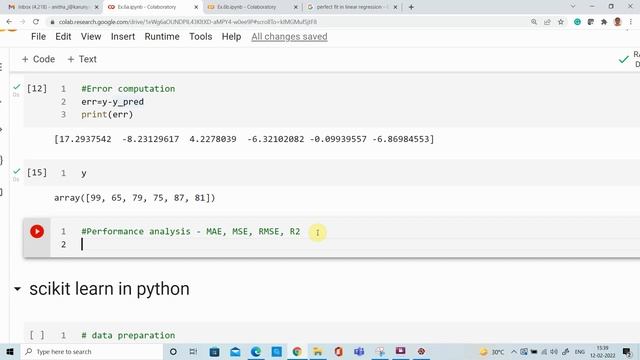Bookmark this page with the star icon

[x=561, y=22]
